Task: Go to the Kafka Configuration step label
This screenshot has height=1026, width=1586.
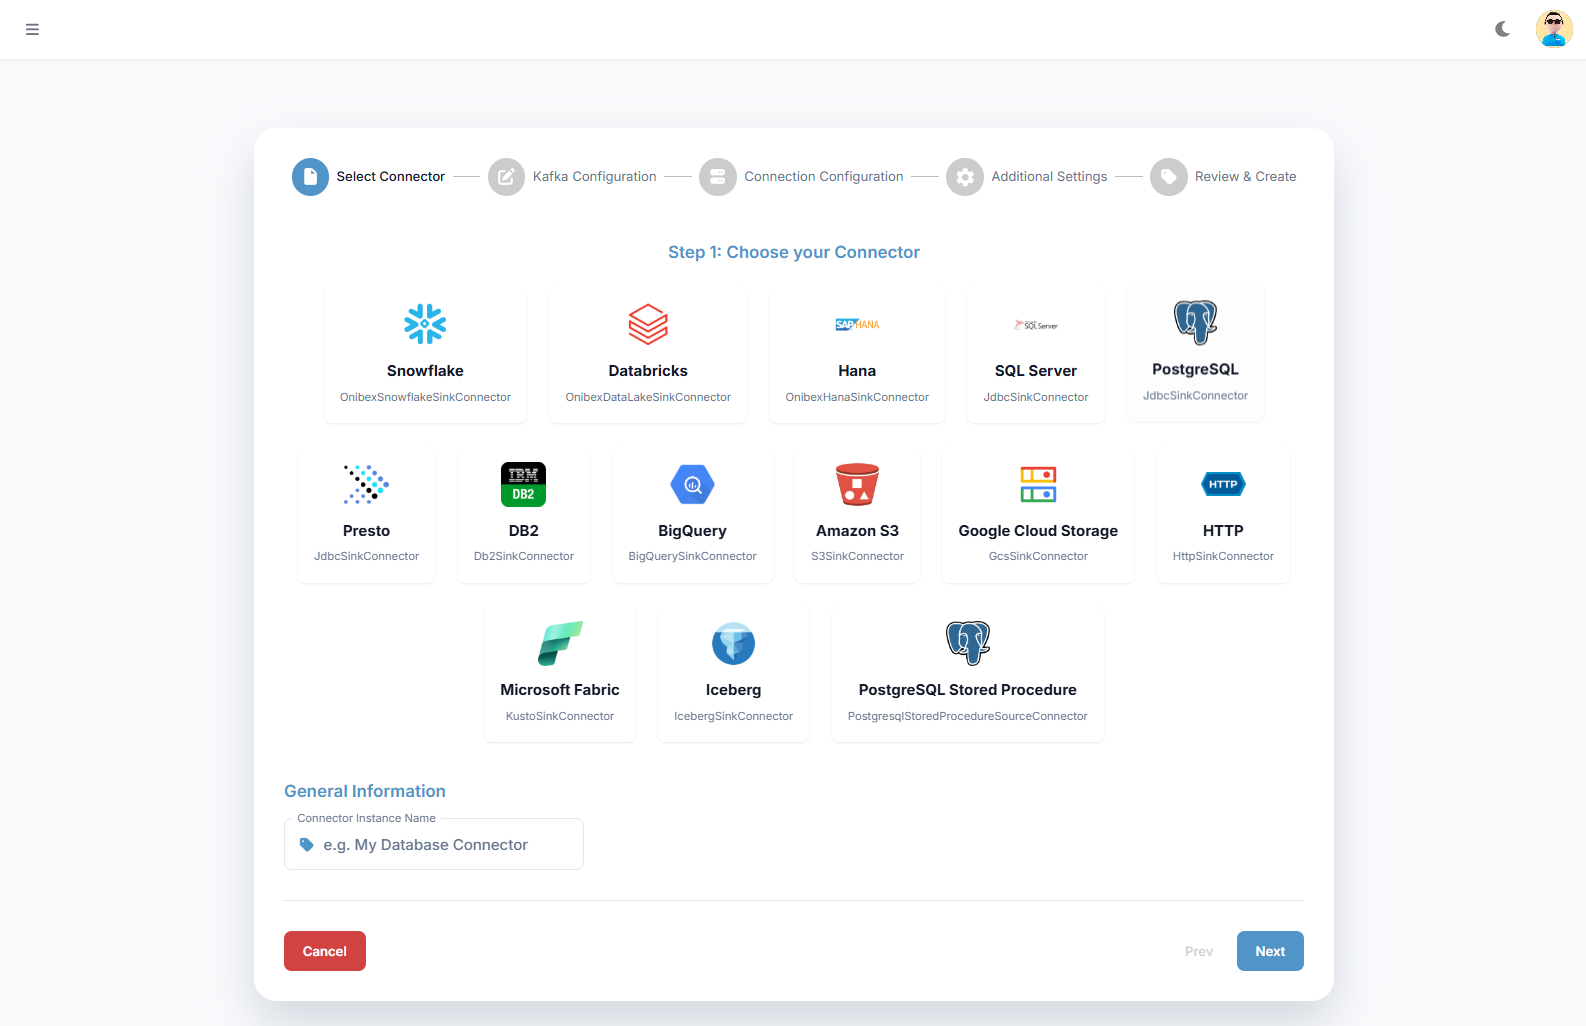Action: [594, 177]
